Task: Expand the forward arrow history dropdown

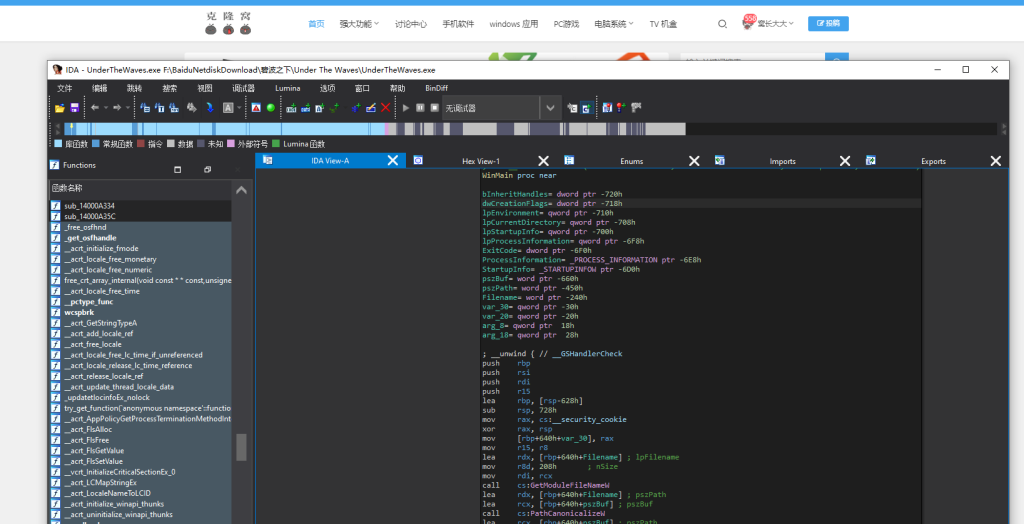Action: (127, 108)
